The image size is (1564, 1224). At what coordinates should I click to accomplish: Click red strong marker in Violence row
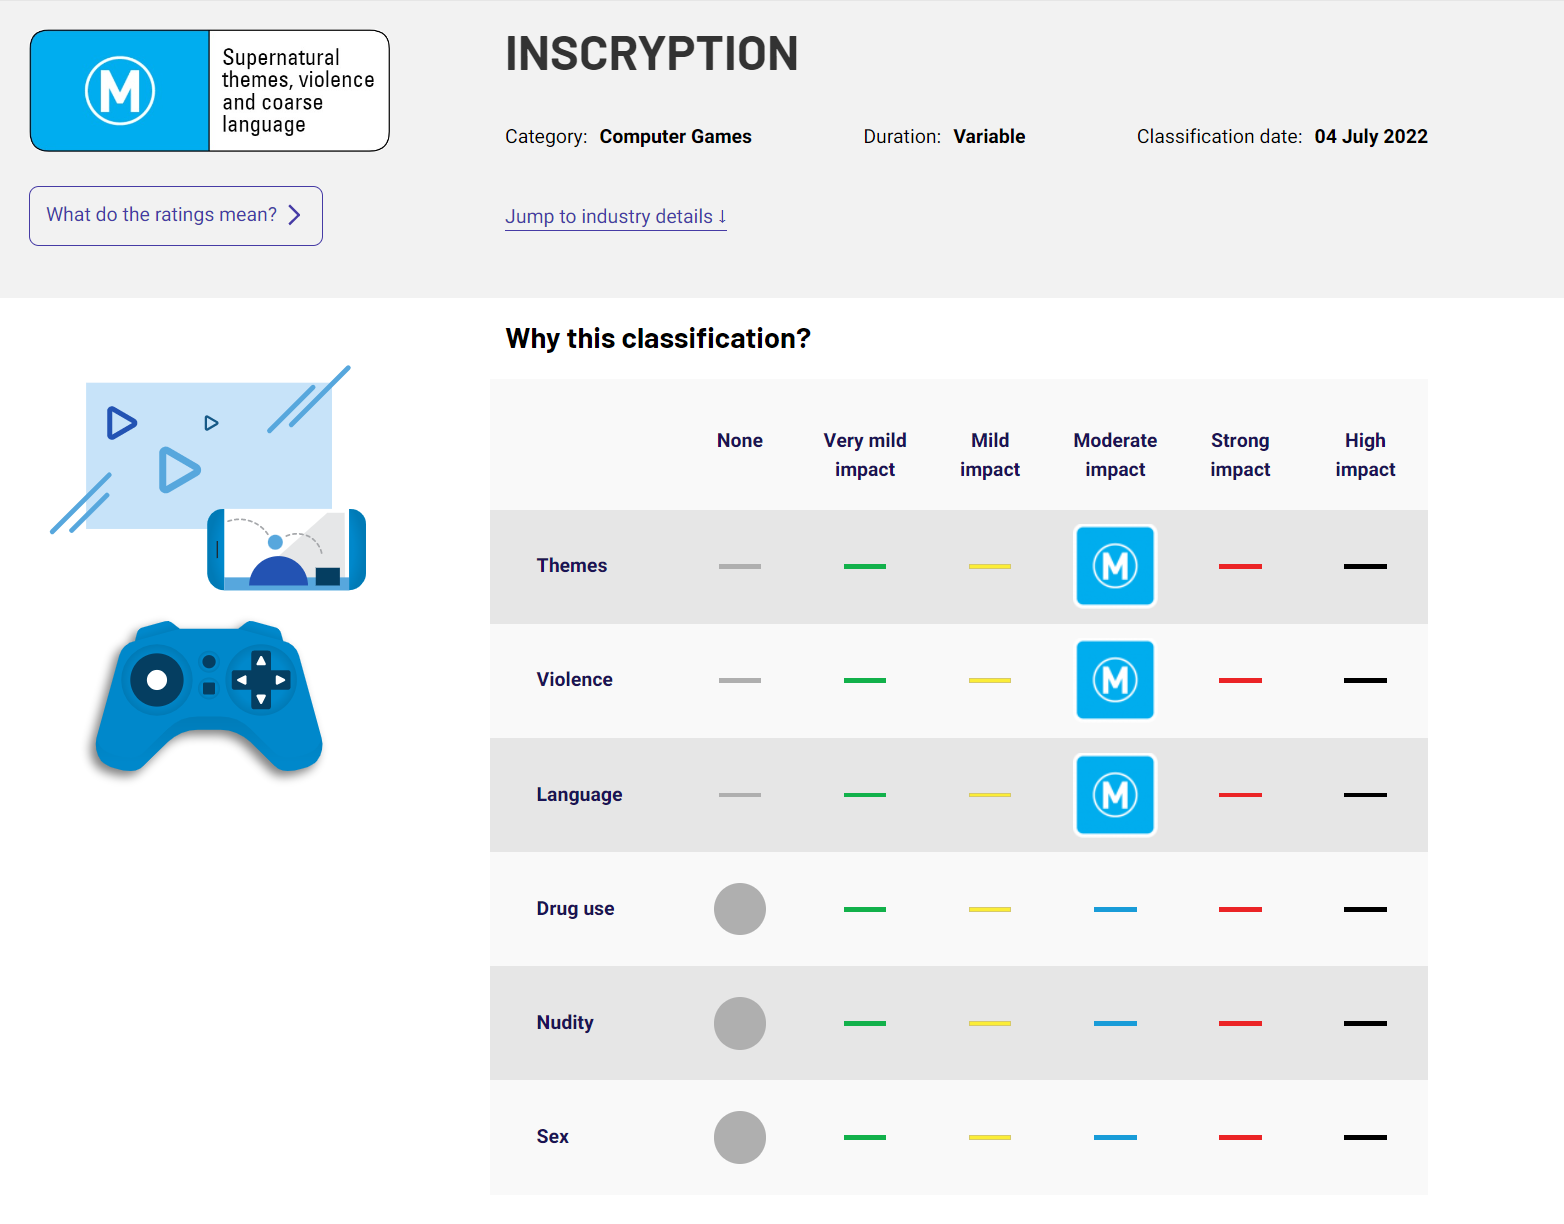coord(1240,681)
